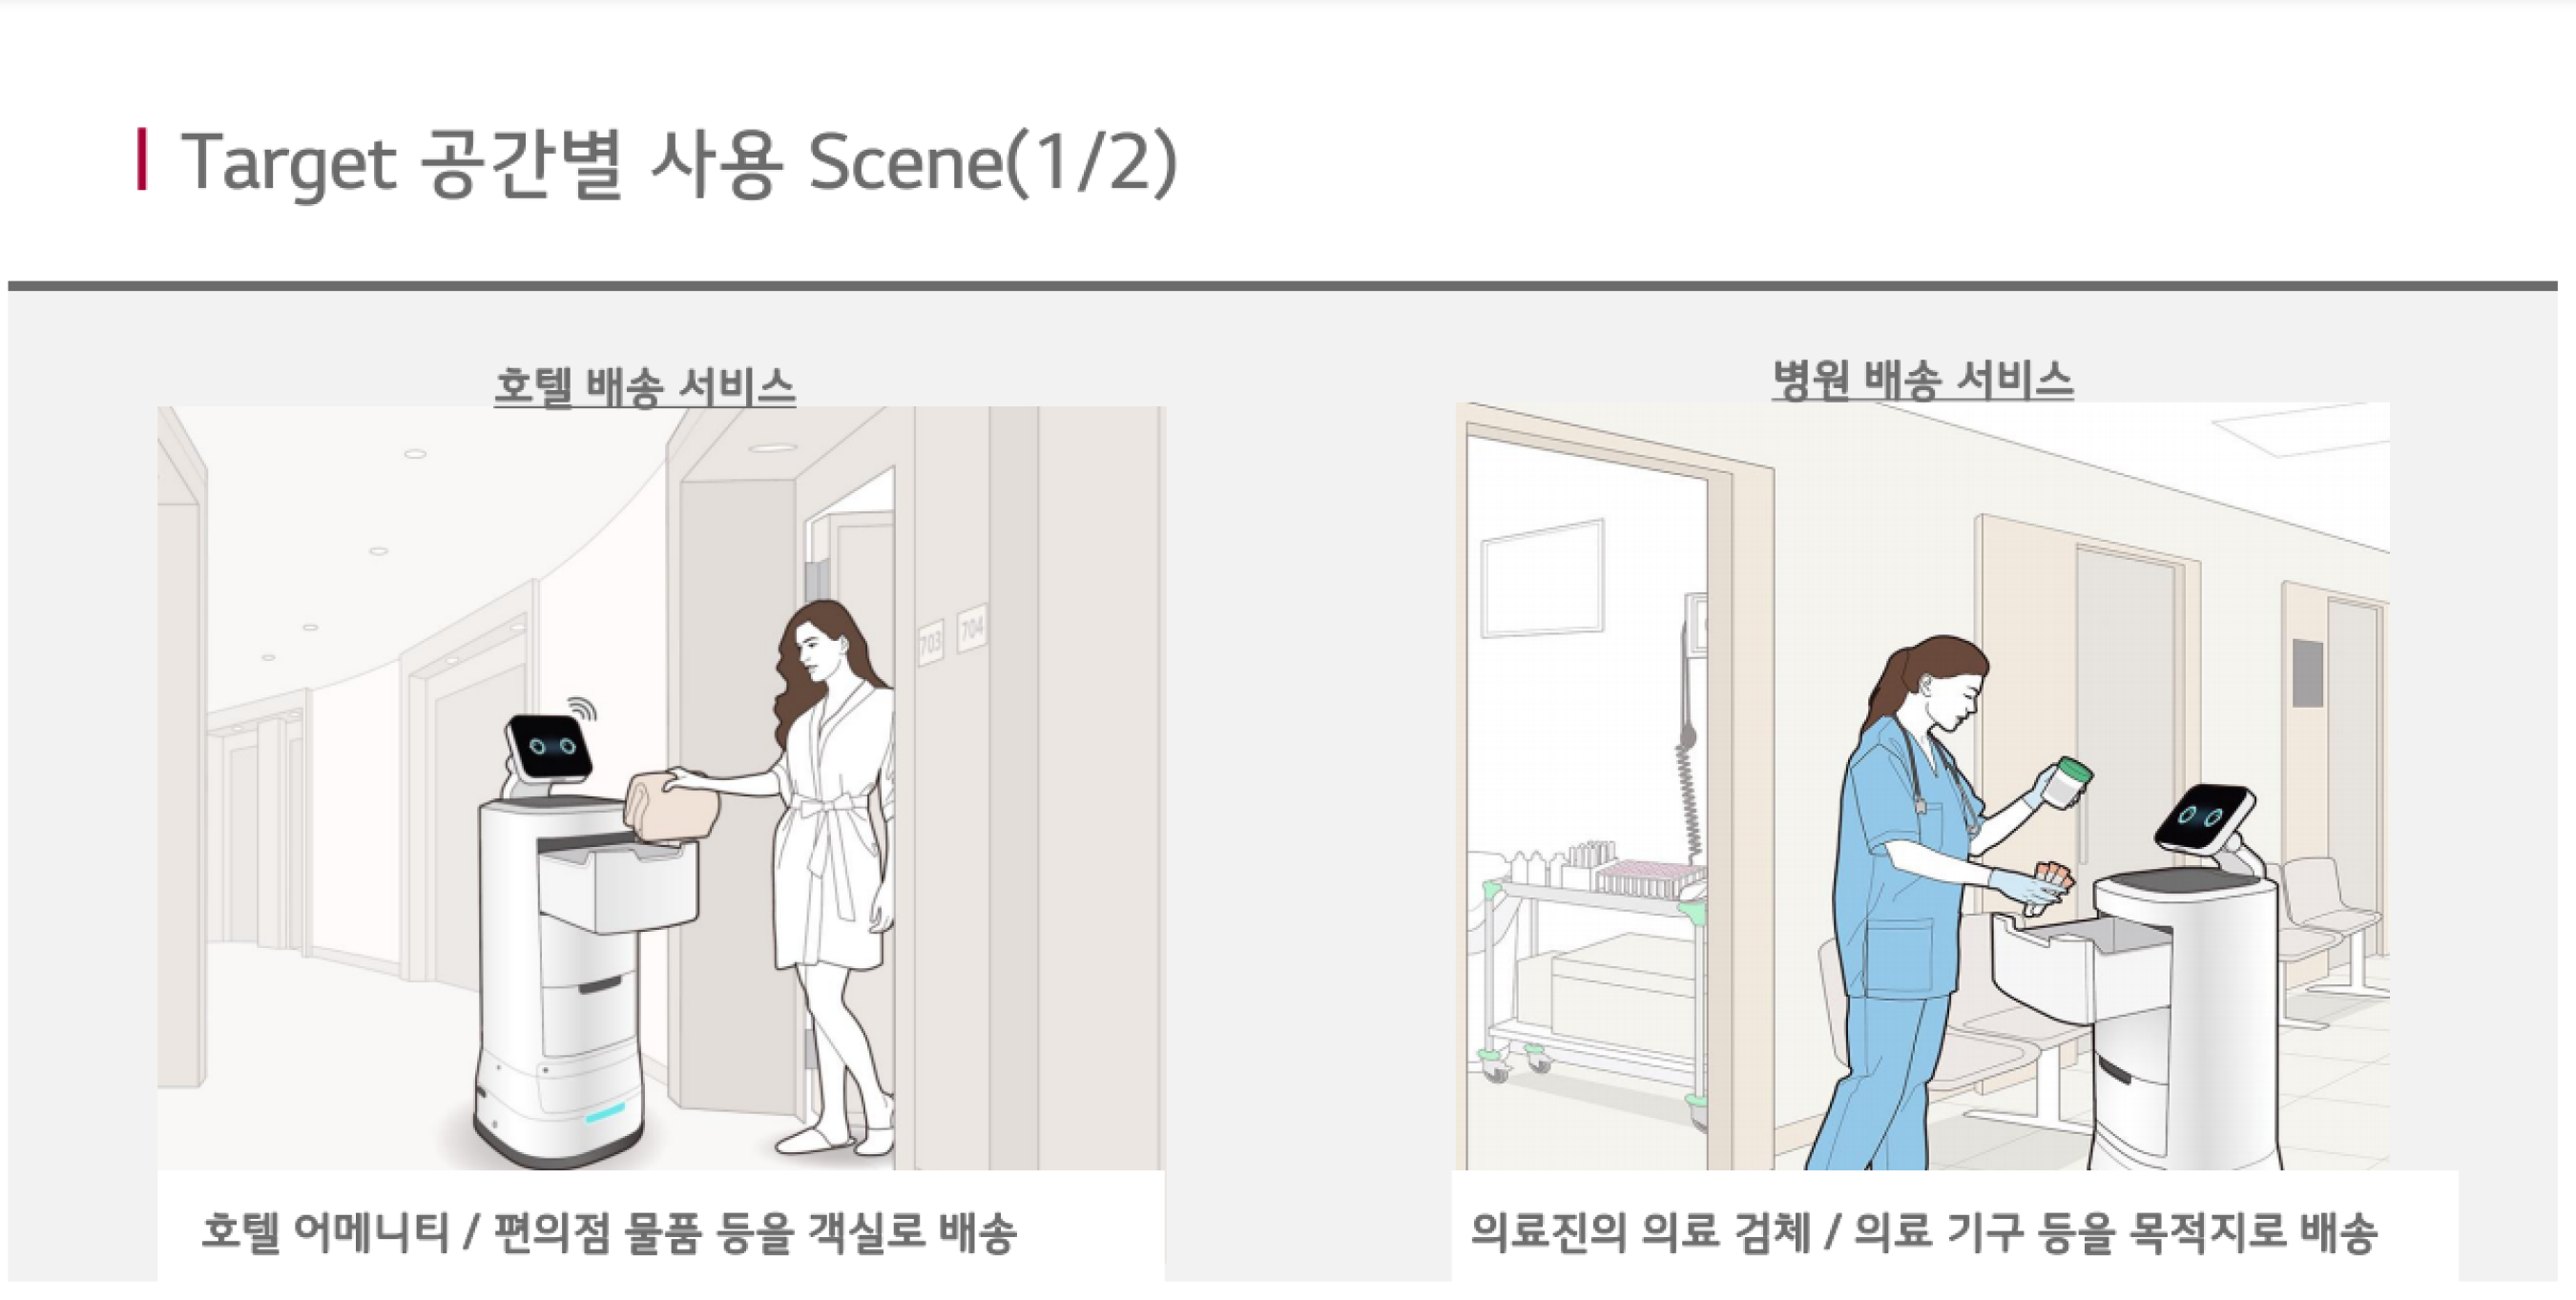Viewport: 2576px width, 1300px height.
Task: Click the horizontal gray divider line below title
Action: [x=1282, y=286]
